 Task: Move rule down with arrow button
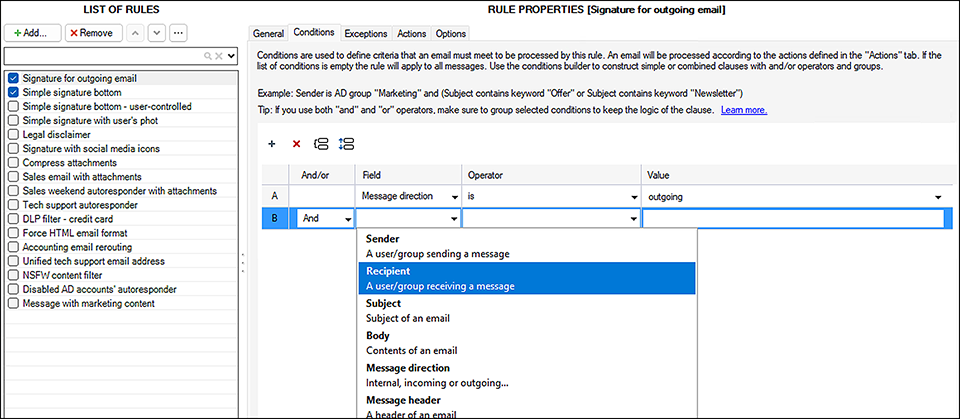coord(157,32)
